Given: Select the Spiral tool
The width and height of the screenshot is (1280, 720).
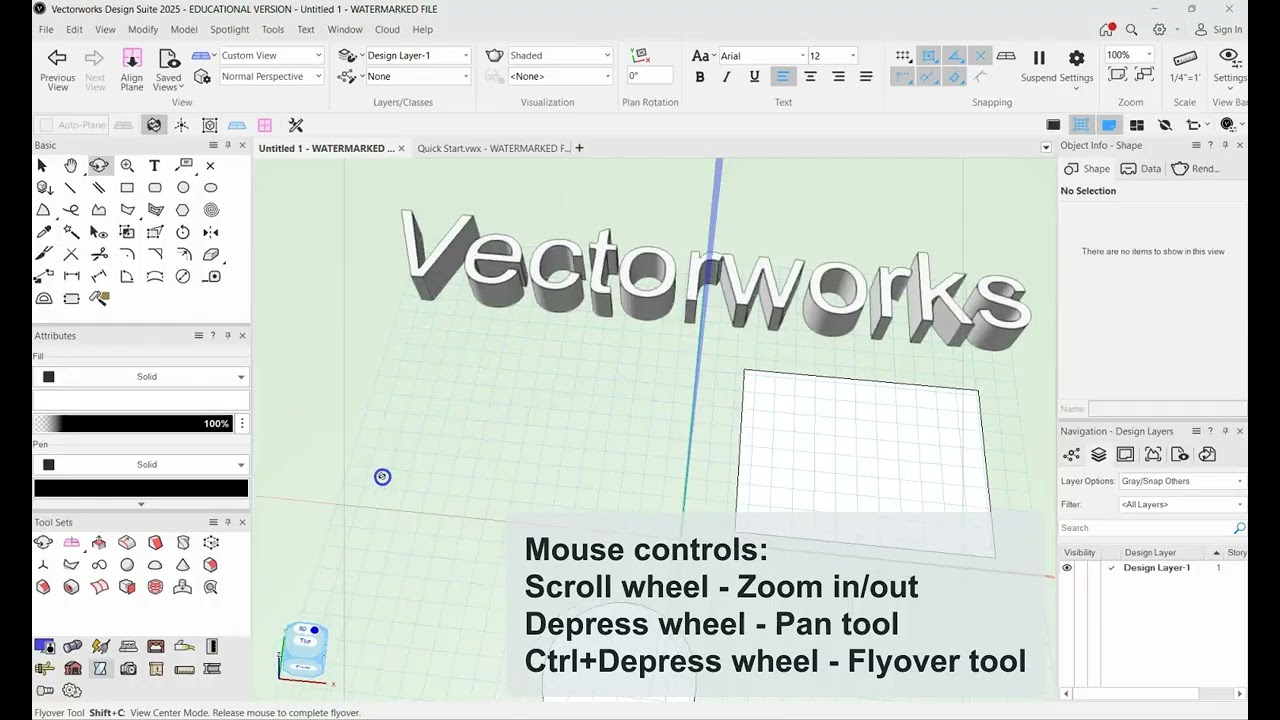Looking at the screenshot, I should [211, 210].
